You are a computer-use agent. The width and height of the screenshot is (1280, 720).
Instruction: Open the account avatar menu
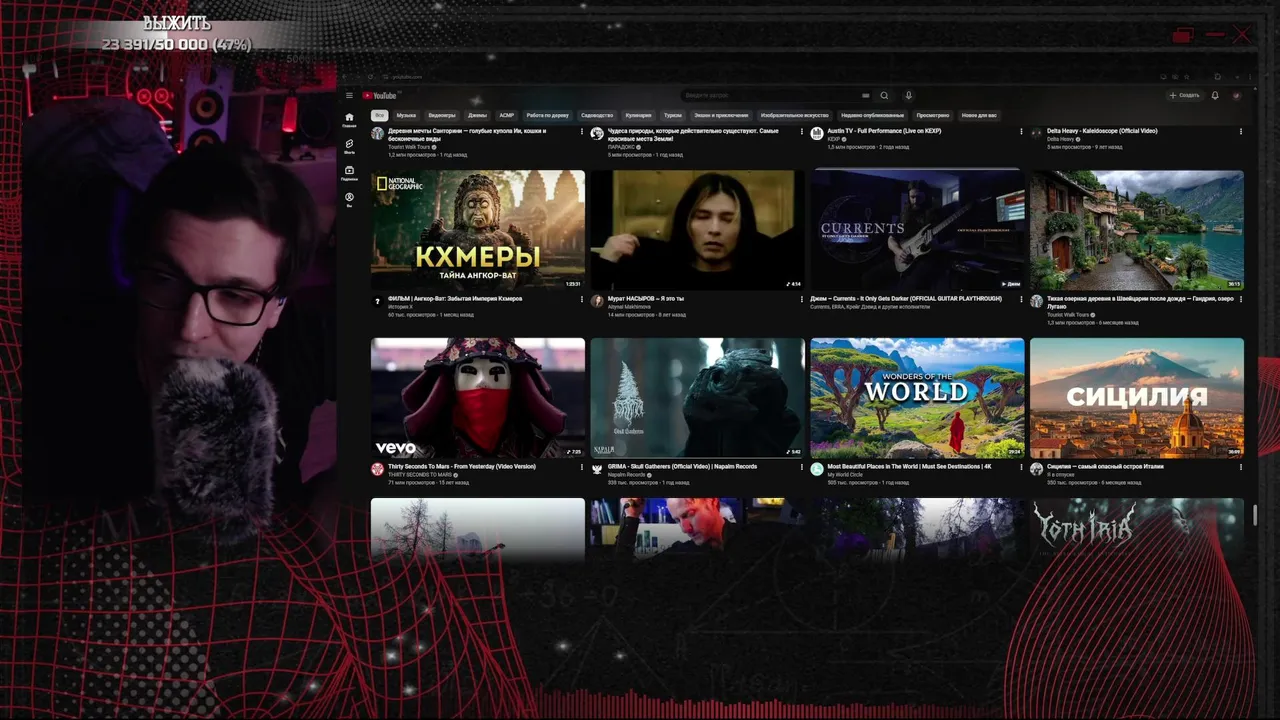1237,96
